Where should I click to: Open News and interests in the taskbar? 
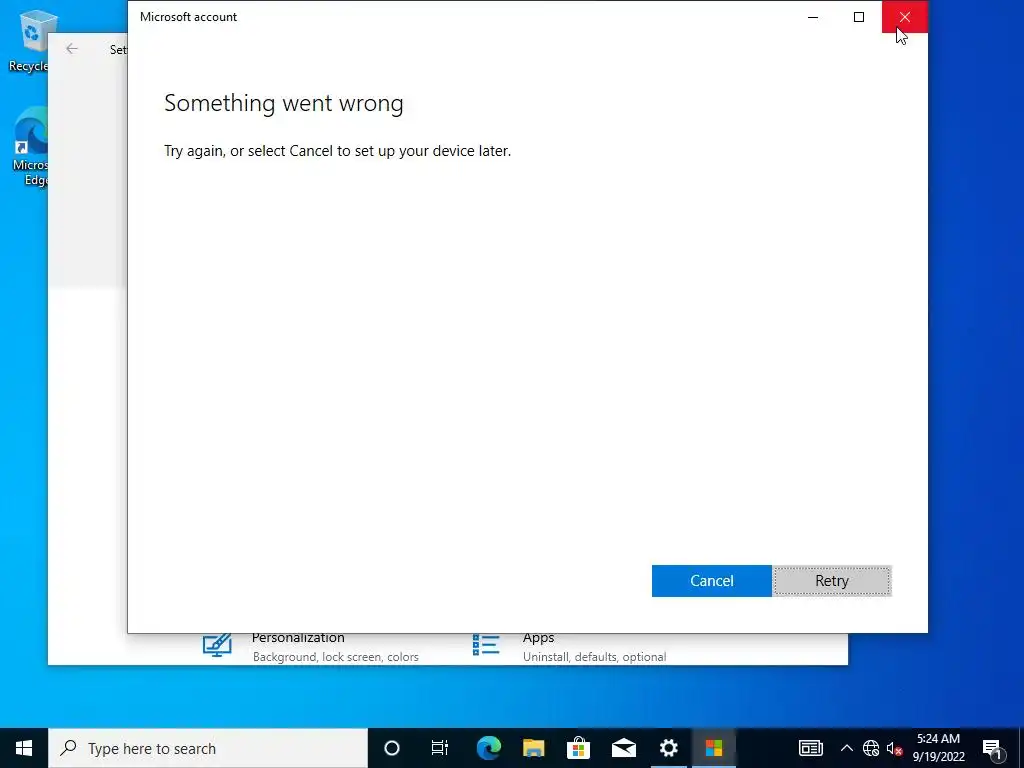[810, 748]
